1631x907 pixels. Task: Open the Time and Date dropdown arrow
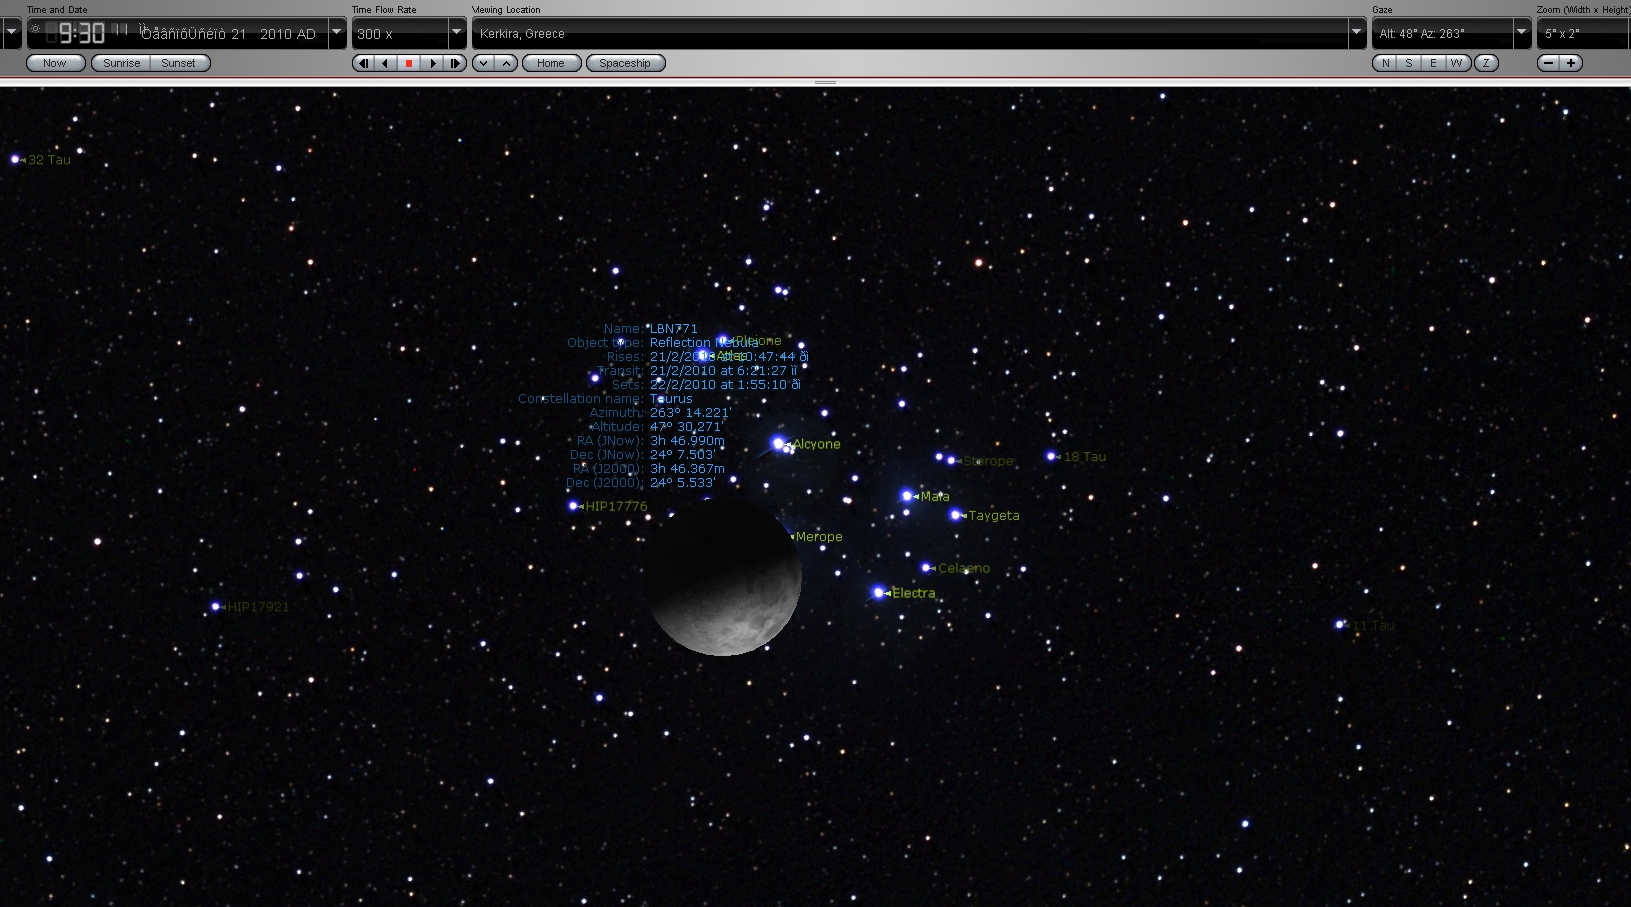coord(337,33)
